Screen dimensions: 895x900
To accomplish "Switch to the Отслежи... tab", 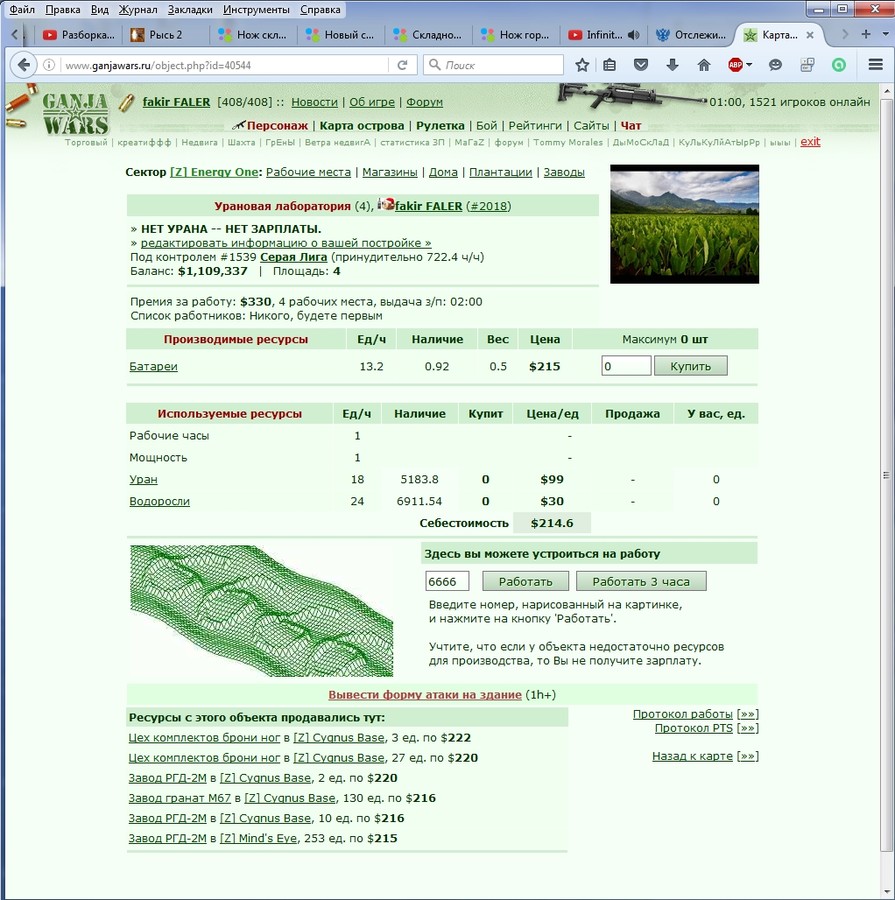I will [691, 35].
